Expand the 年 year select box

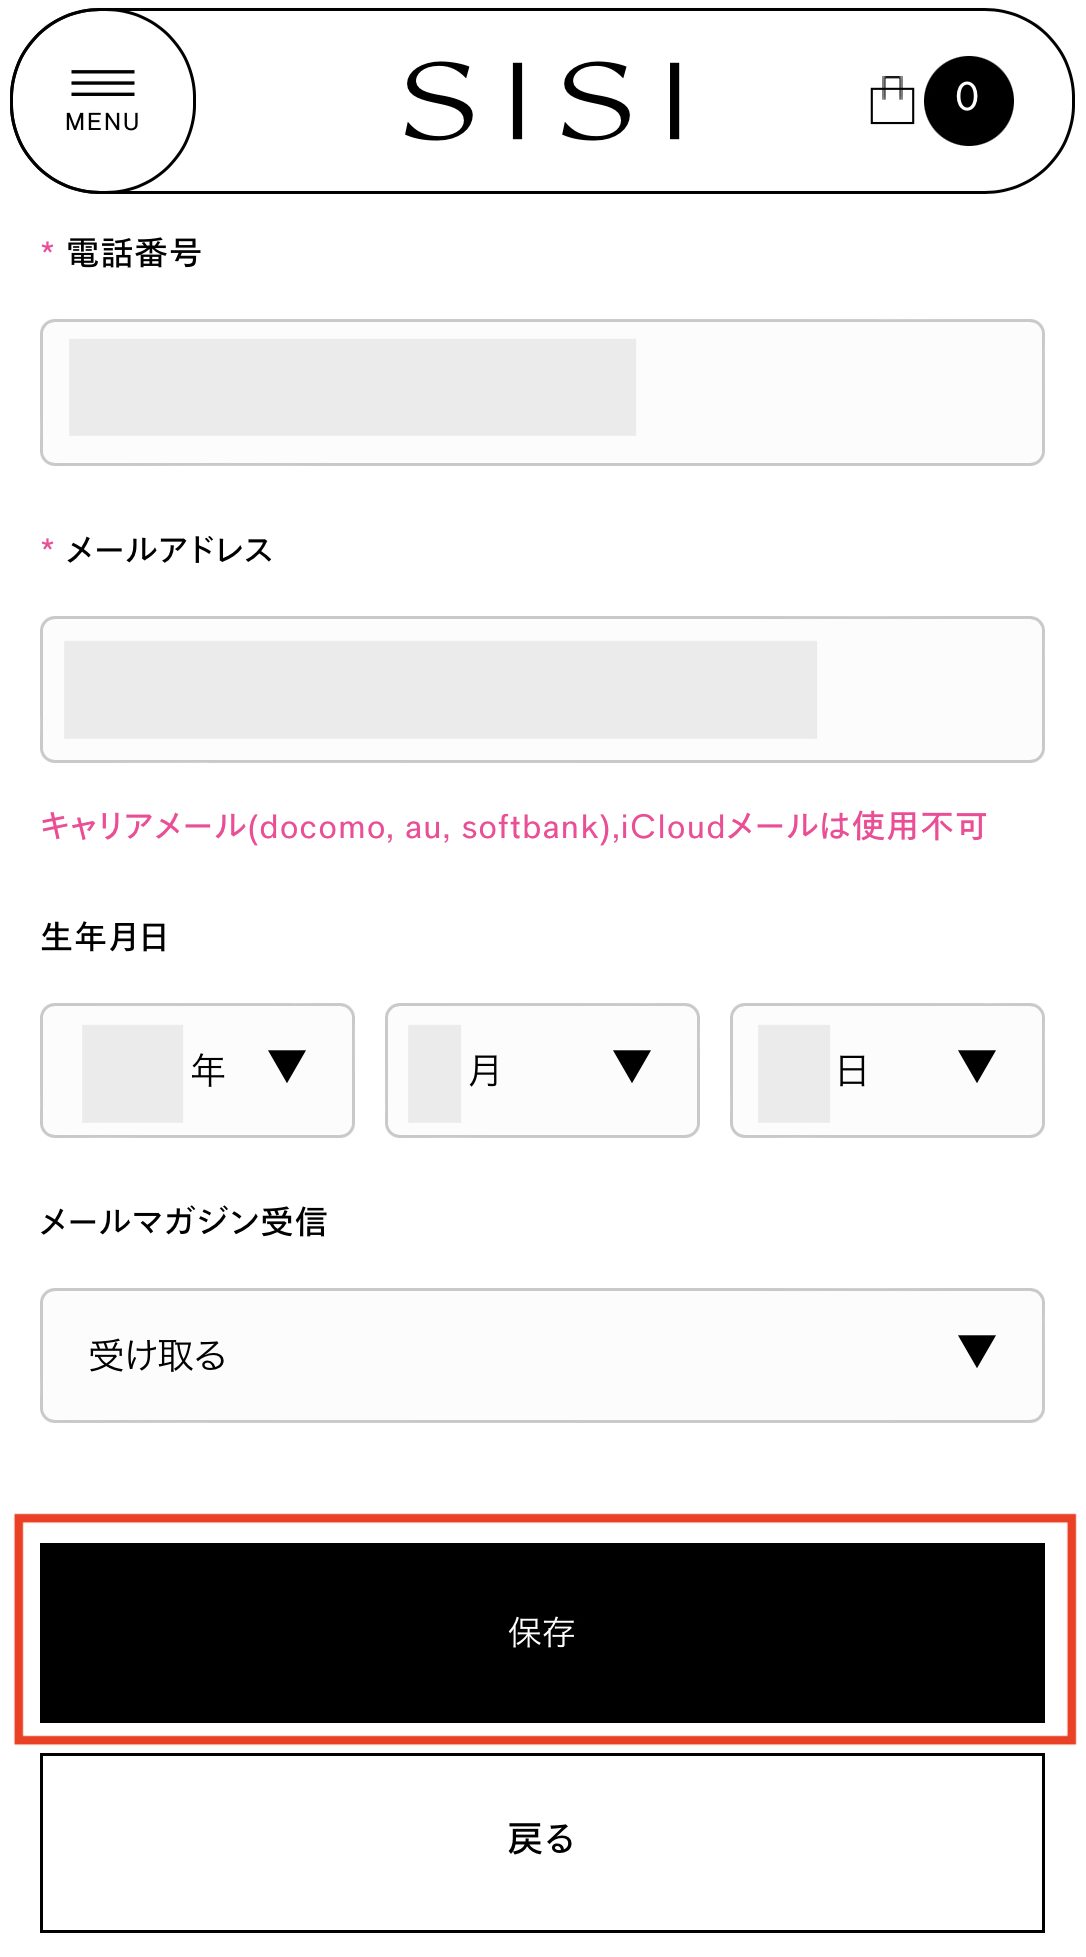tap(197, 1070)
